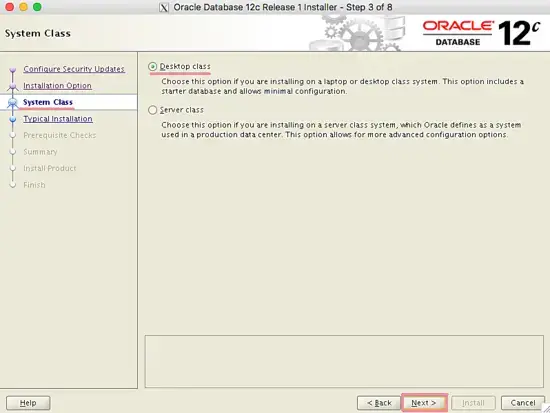Click the greyed-out Install button
This screenshot has height=413, width=550.
pos(473,403)
